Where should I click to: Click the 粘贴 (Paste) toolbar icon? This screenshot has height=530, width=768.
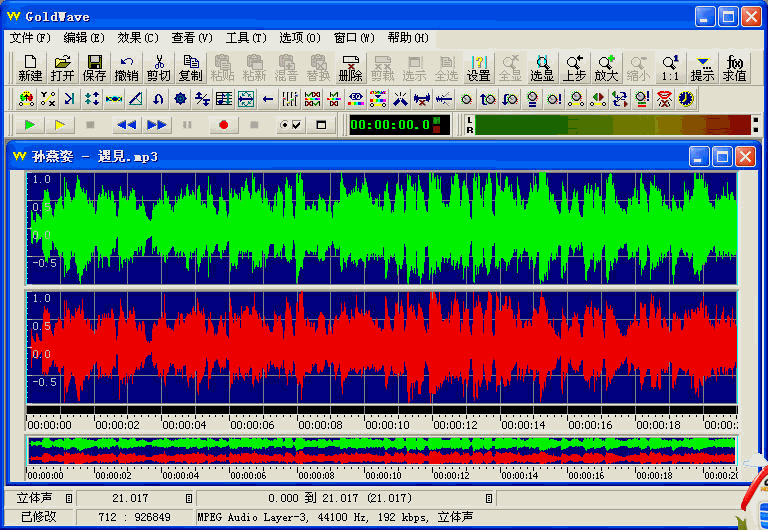222,68
